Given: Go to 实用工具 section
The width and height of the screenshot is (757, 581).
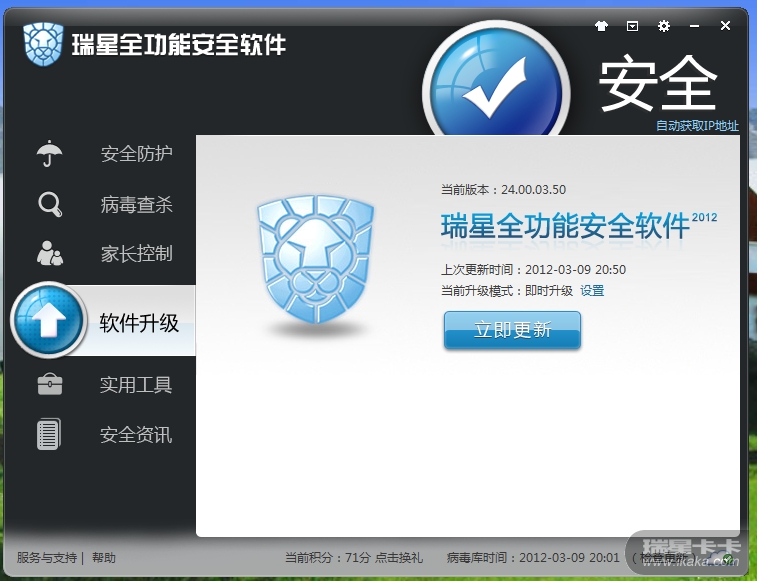Looking at the screenshot, I should (136, 385).
